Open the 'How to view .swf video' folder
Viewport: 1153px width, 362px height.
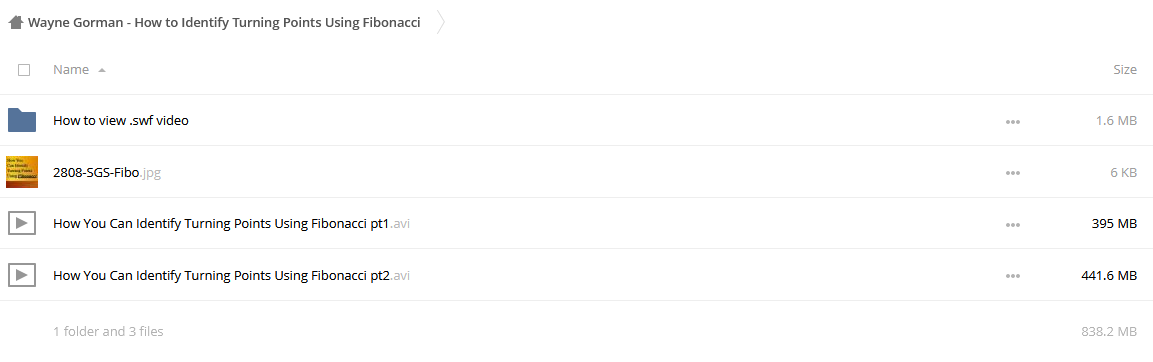click(x=121, y=120)
